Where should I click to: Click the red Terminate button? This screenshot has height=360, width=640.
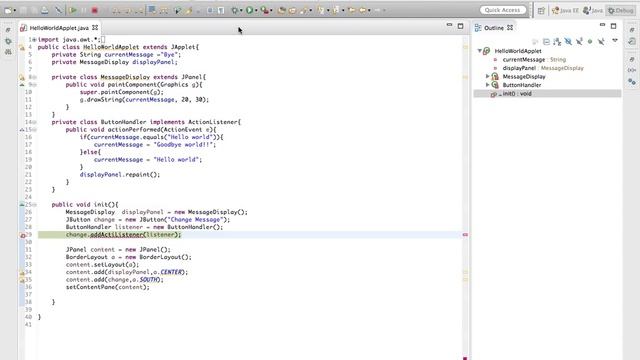pos(94,10)
